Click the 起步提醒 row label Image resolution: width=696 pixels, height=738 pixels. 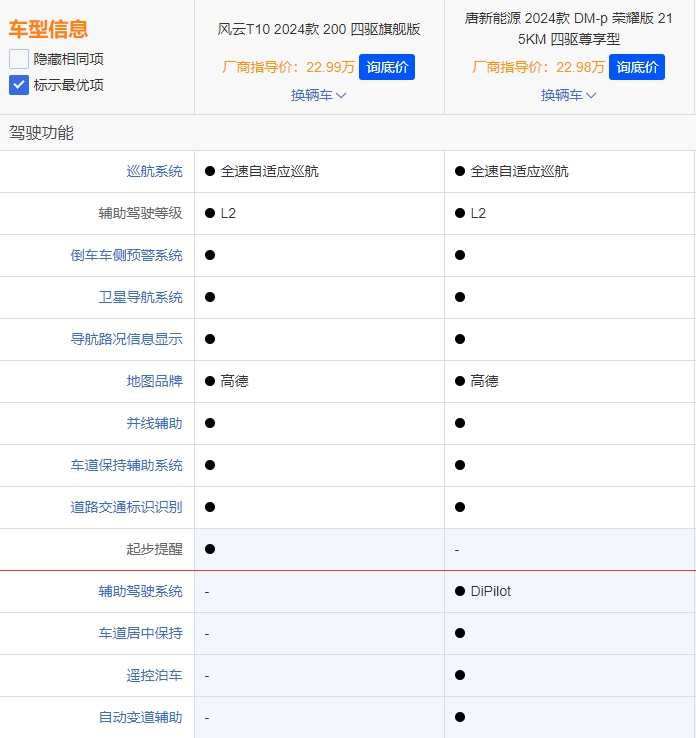coord(154,549)
